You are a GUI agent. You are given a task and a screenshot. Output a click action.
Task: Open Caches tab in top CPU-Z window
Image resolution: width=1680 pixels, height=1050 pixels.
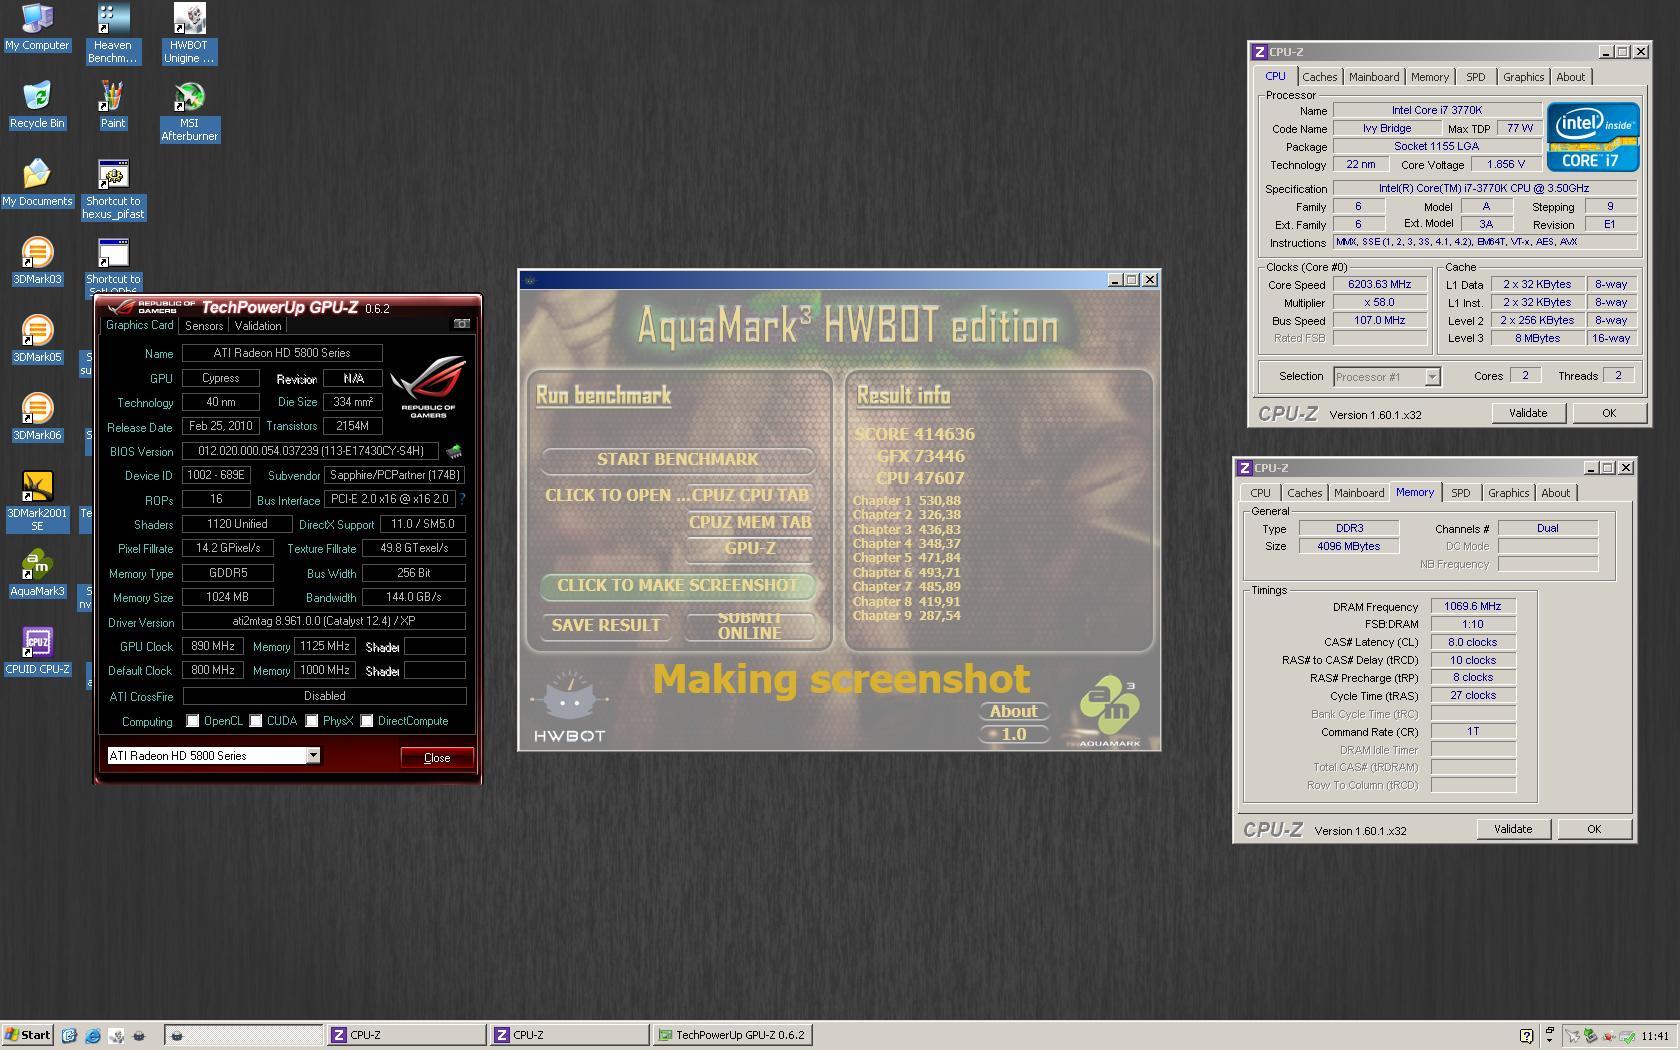tap(1319, 77)
